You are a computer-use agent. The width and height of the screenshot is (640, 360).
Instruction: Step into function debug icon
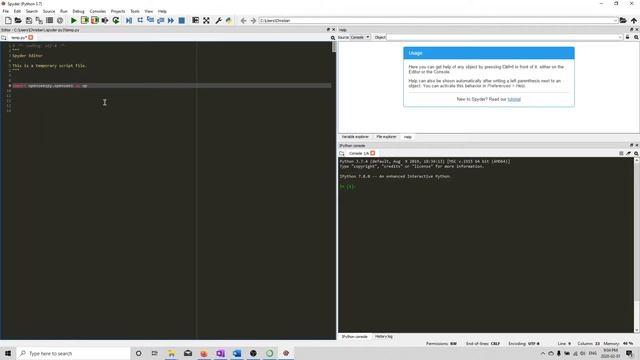[150, 20]
